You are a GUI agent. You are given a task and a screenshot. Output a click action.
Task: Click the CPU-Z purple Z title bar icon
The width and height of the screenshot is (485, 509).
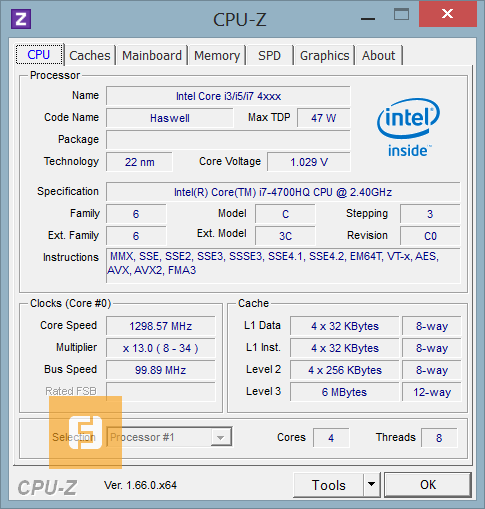[21, 19]
